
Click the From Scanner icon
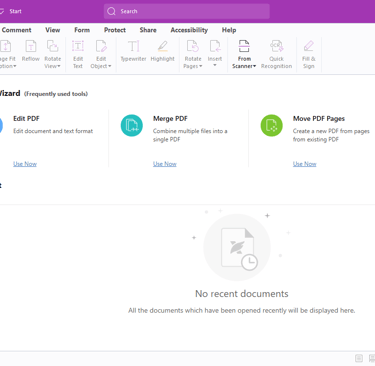click(244, 46)
